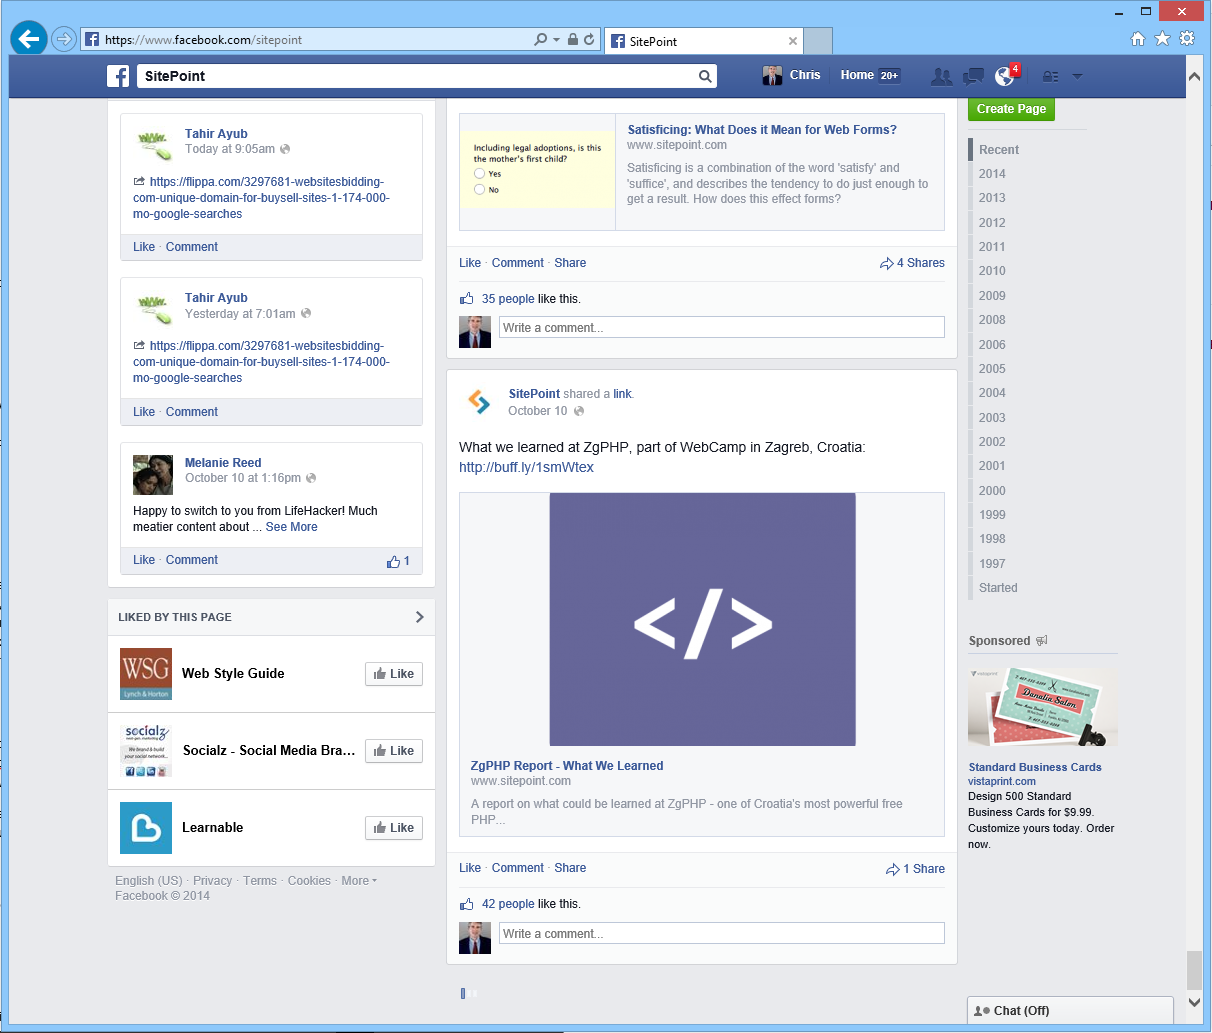Open the account settings dropdown arrow
This screenshot has width=1212, height=1033.
click(x=1077, y=76)
